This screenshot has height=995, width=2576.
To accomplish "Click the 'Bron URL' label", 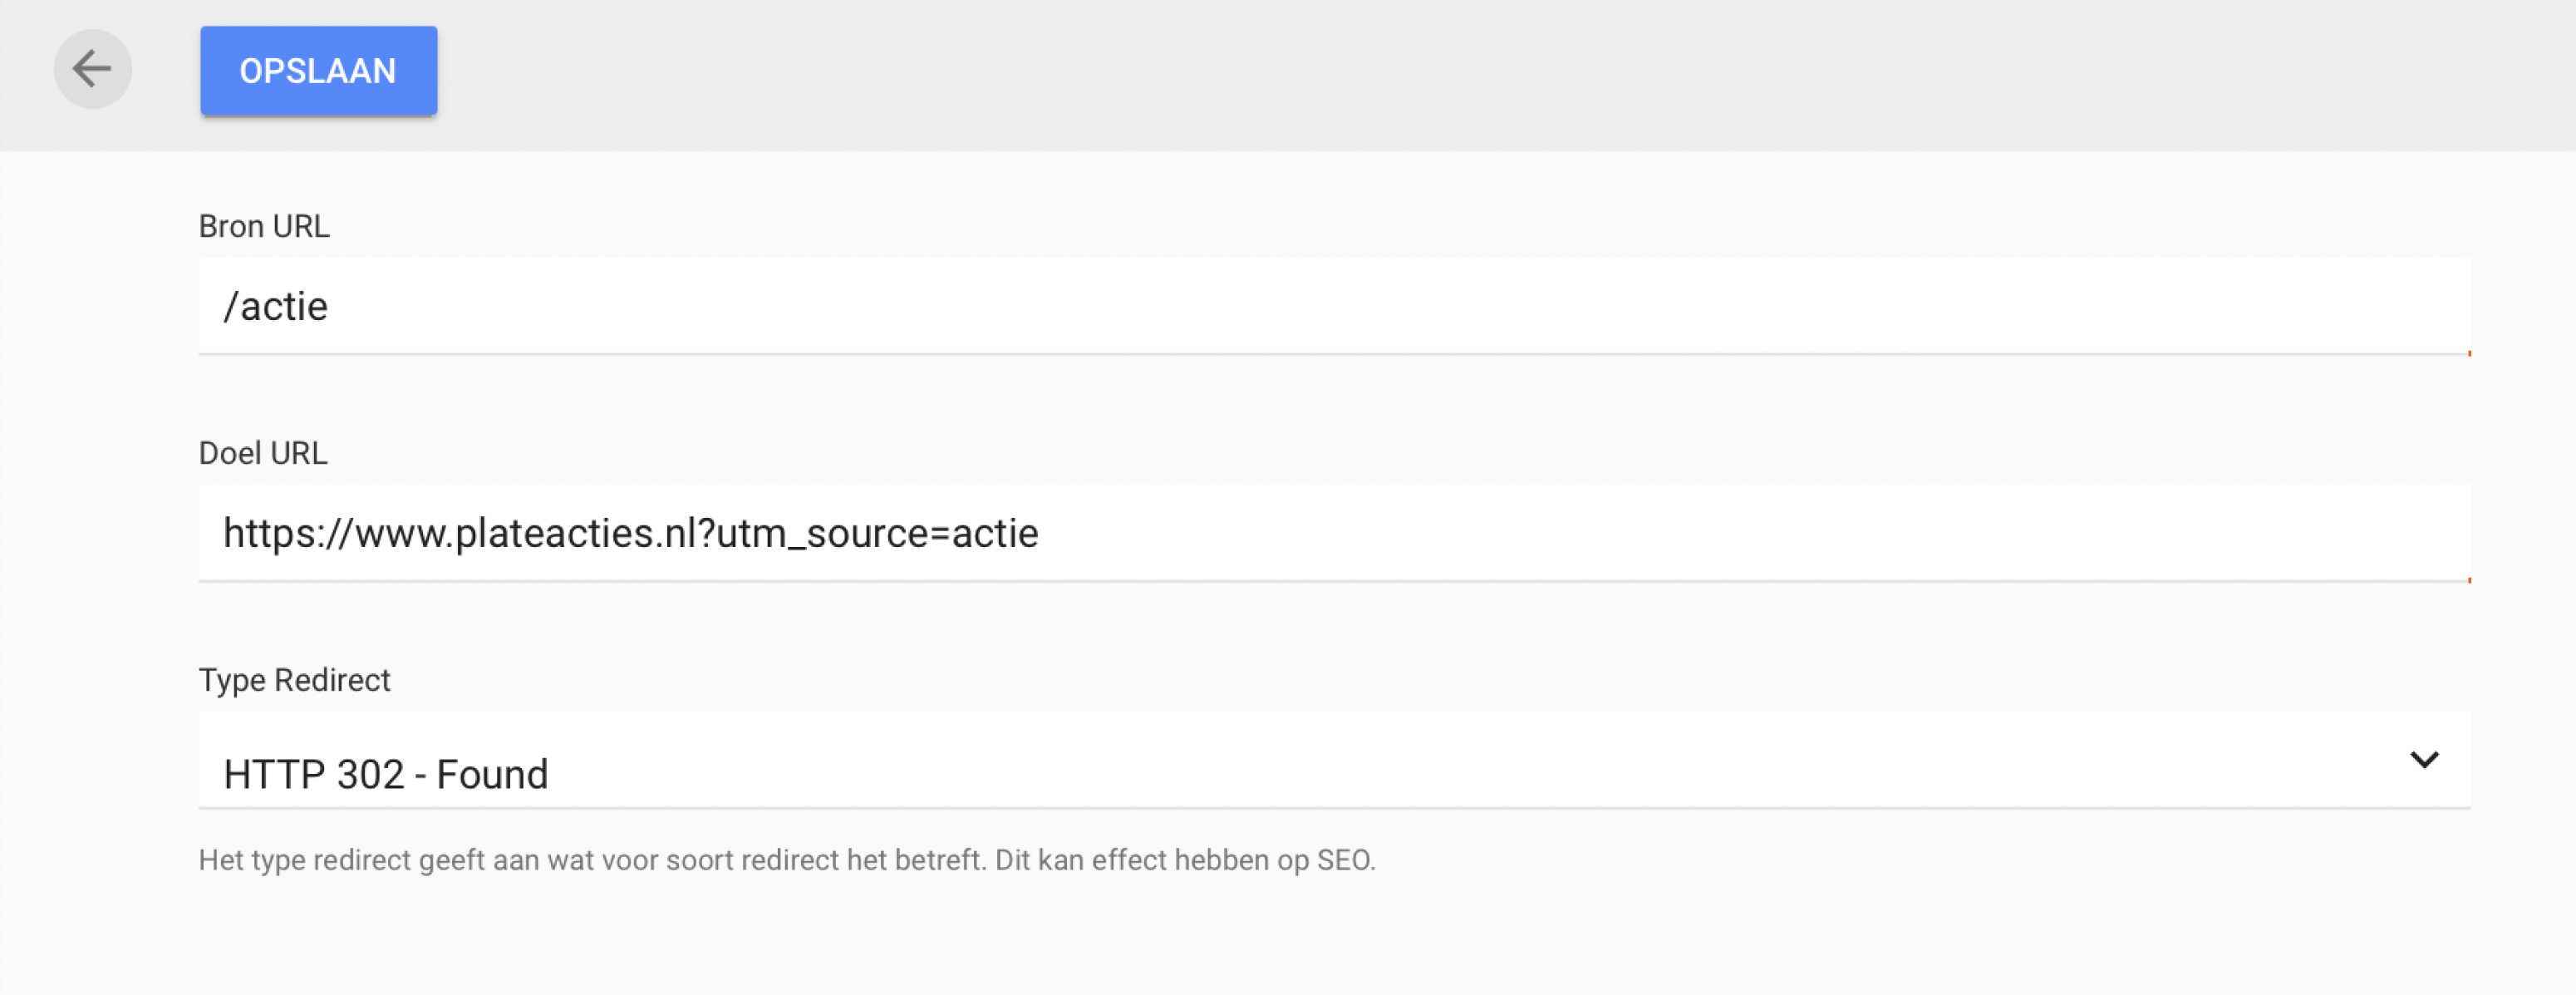I will pos(264,226).
